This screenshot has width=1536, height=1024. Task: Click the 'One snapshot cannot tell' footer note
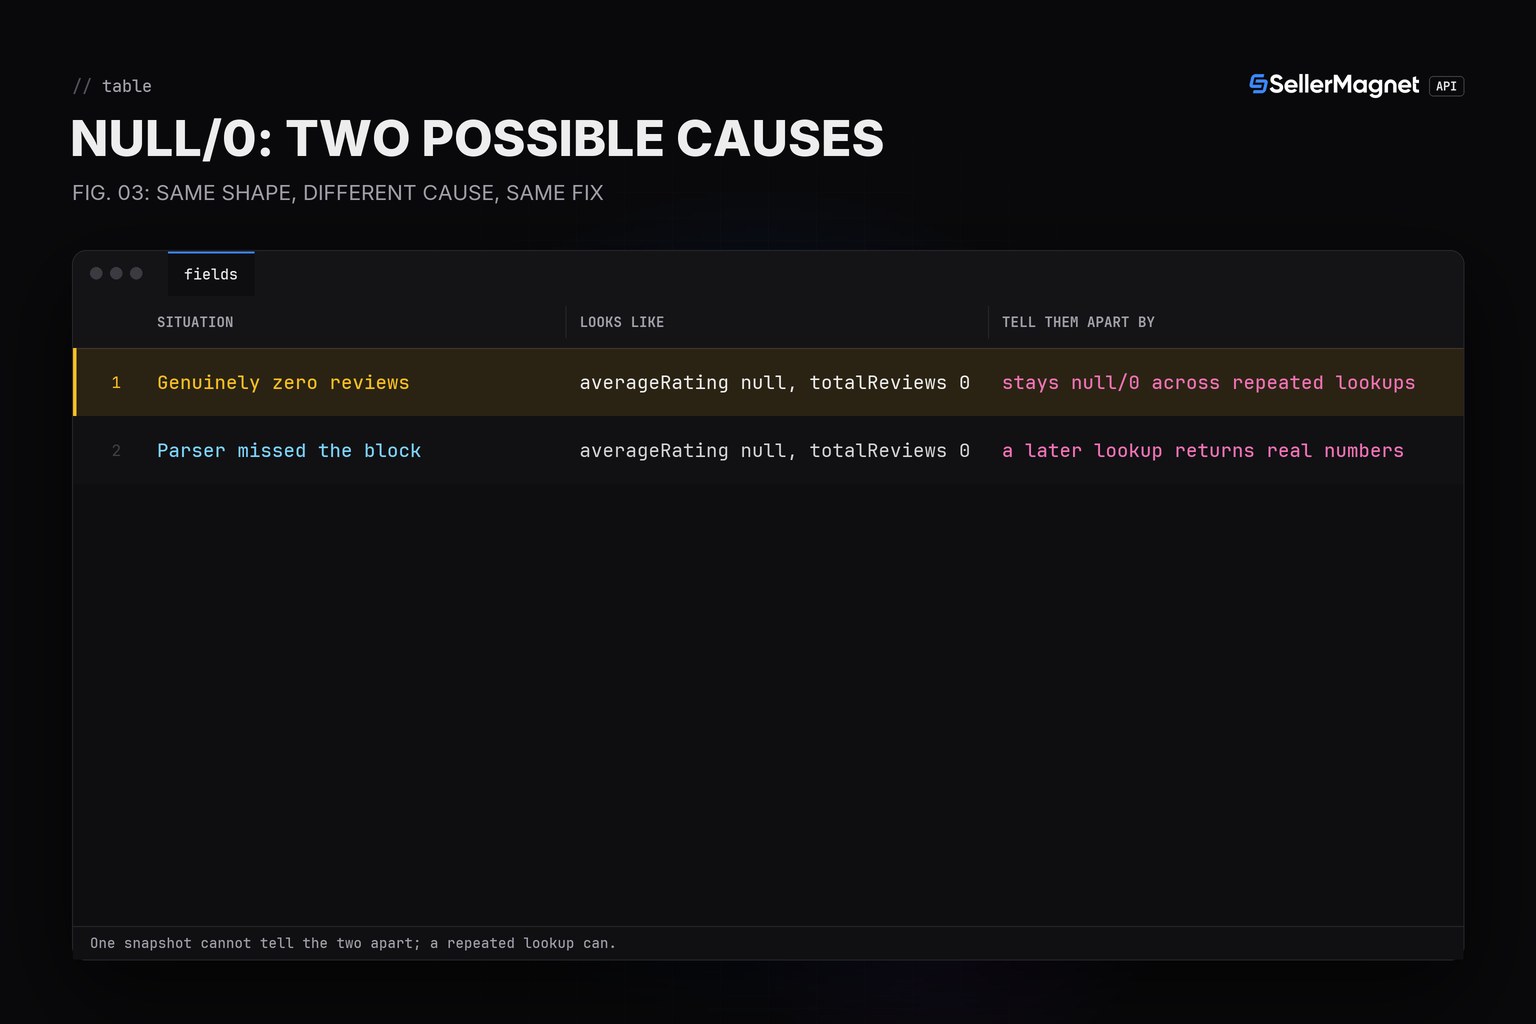pos(353,943)
